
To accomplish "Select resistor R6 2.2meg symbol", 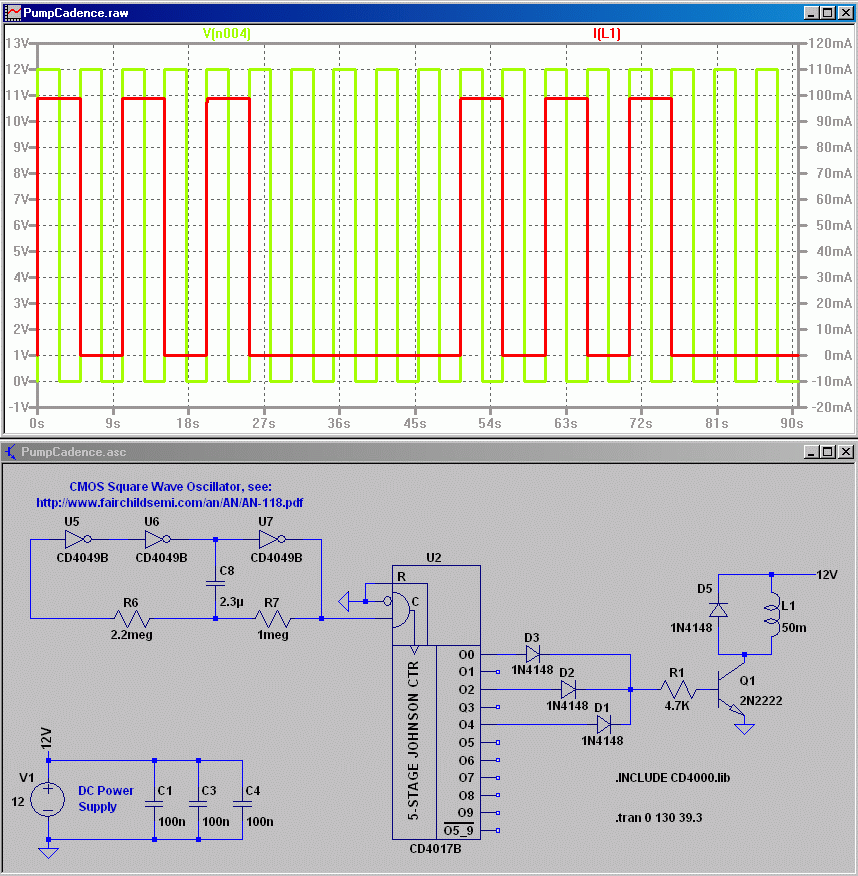I will 131,618.
